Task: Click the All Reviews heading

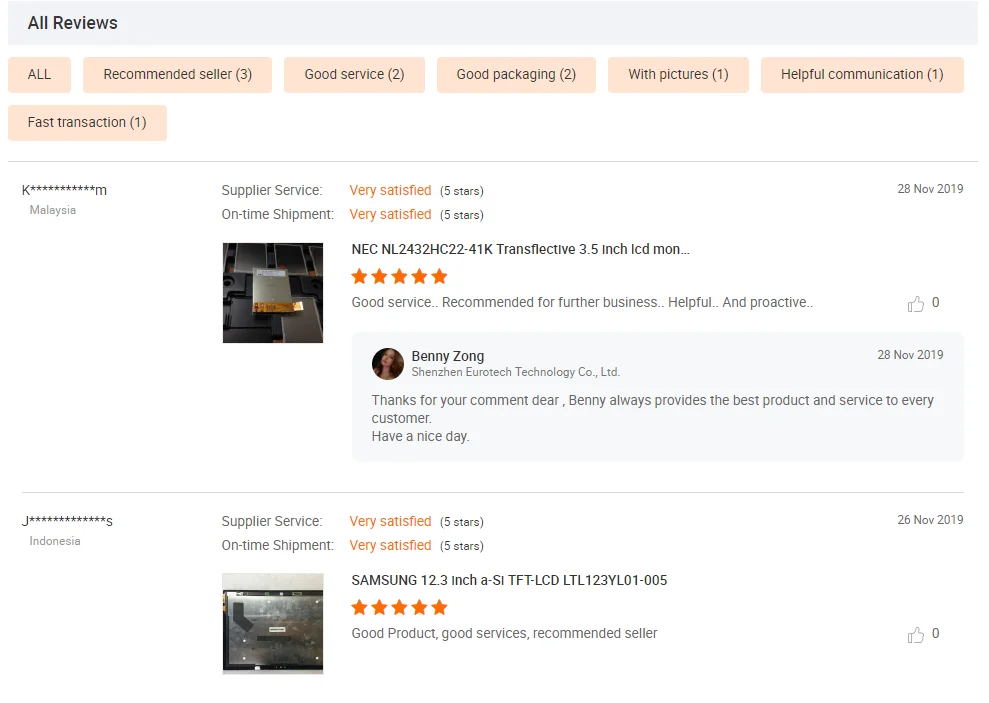Action: pyautogui.click(x=73, y=23)
